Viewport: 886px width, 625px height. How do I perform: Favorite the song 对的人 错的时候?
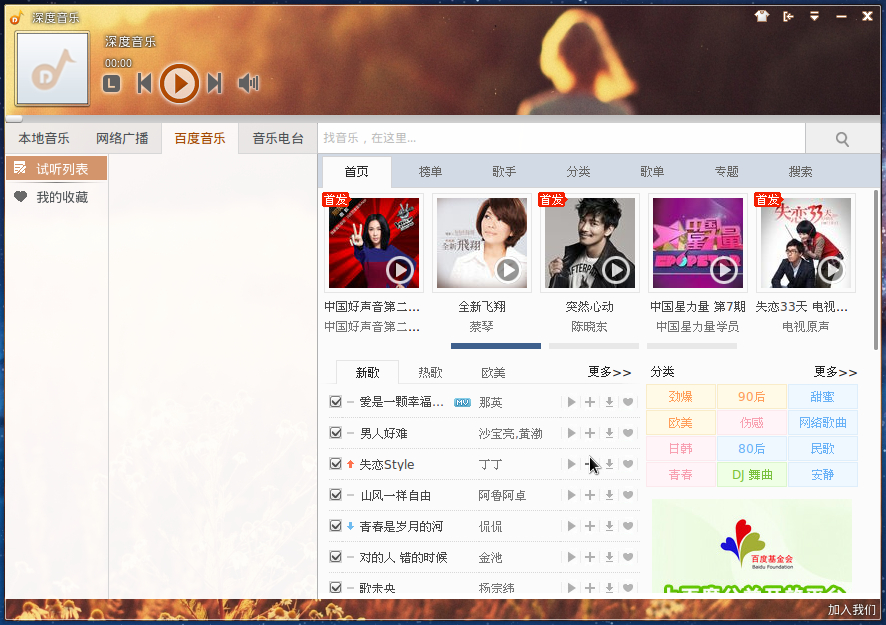[628, 557]
